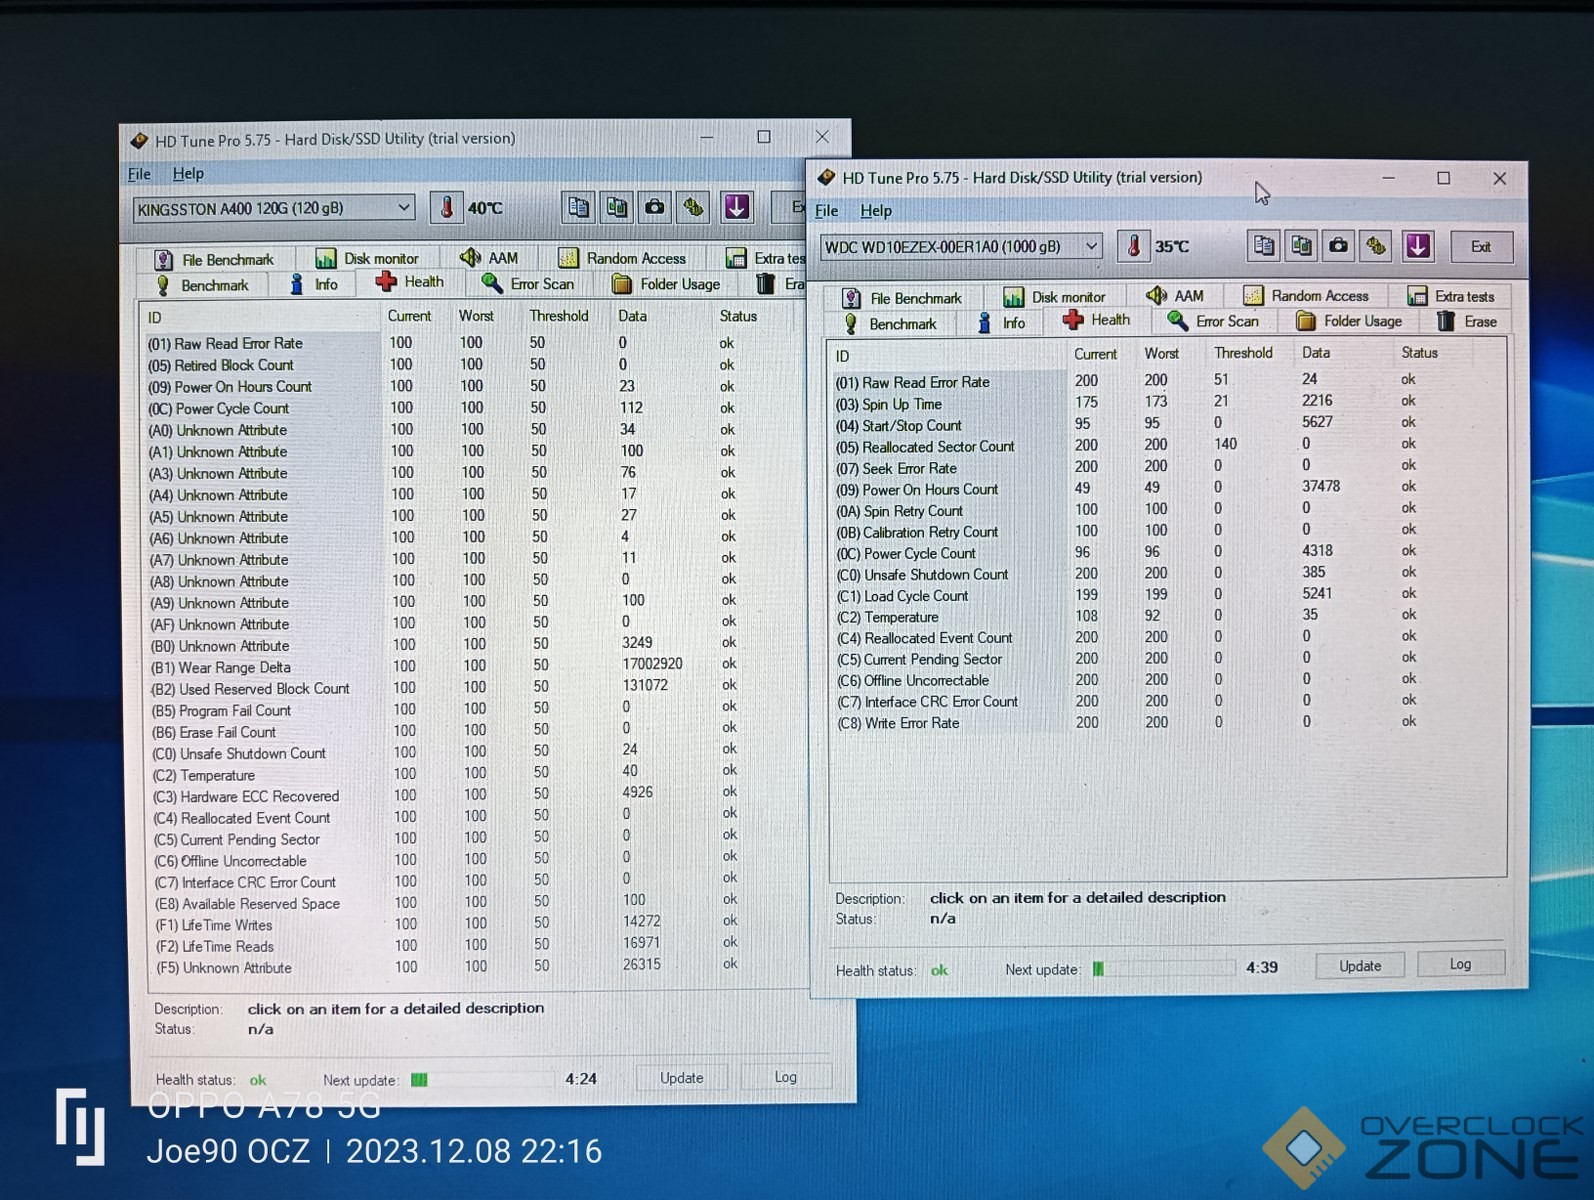Switch to Folder Usage tab in Kingston window
1594x1200 pixels.
pos(666,284)
